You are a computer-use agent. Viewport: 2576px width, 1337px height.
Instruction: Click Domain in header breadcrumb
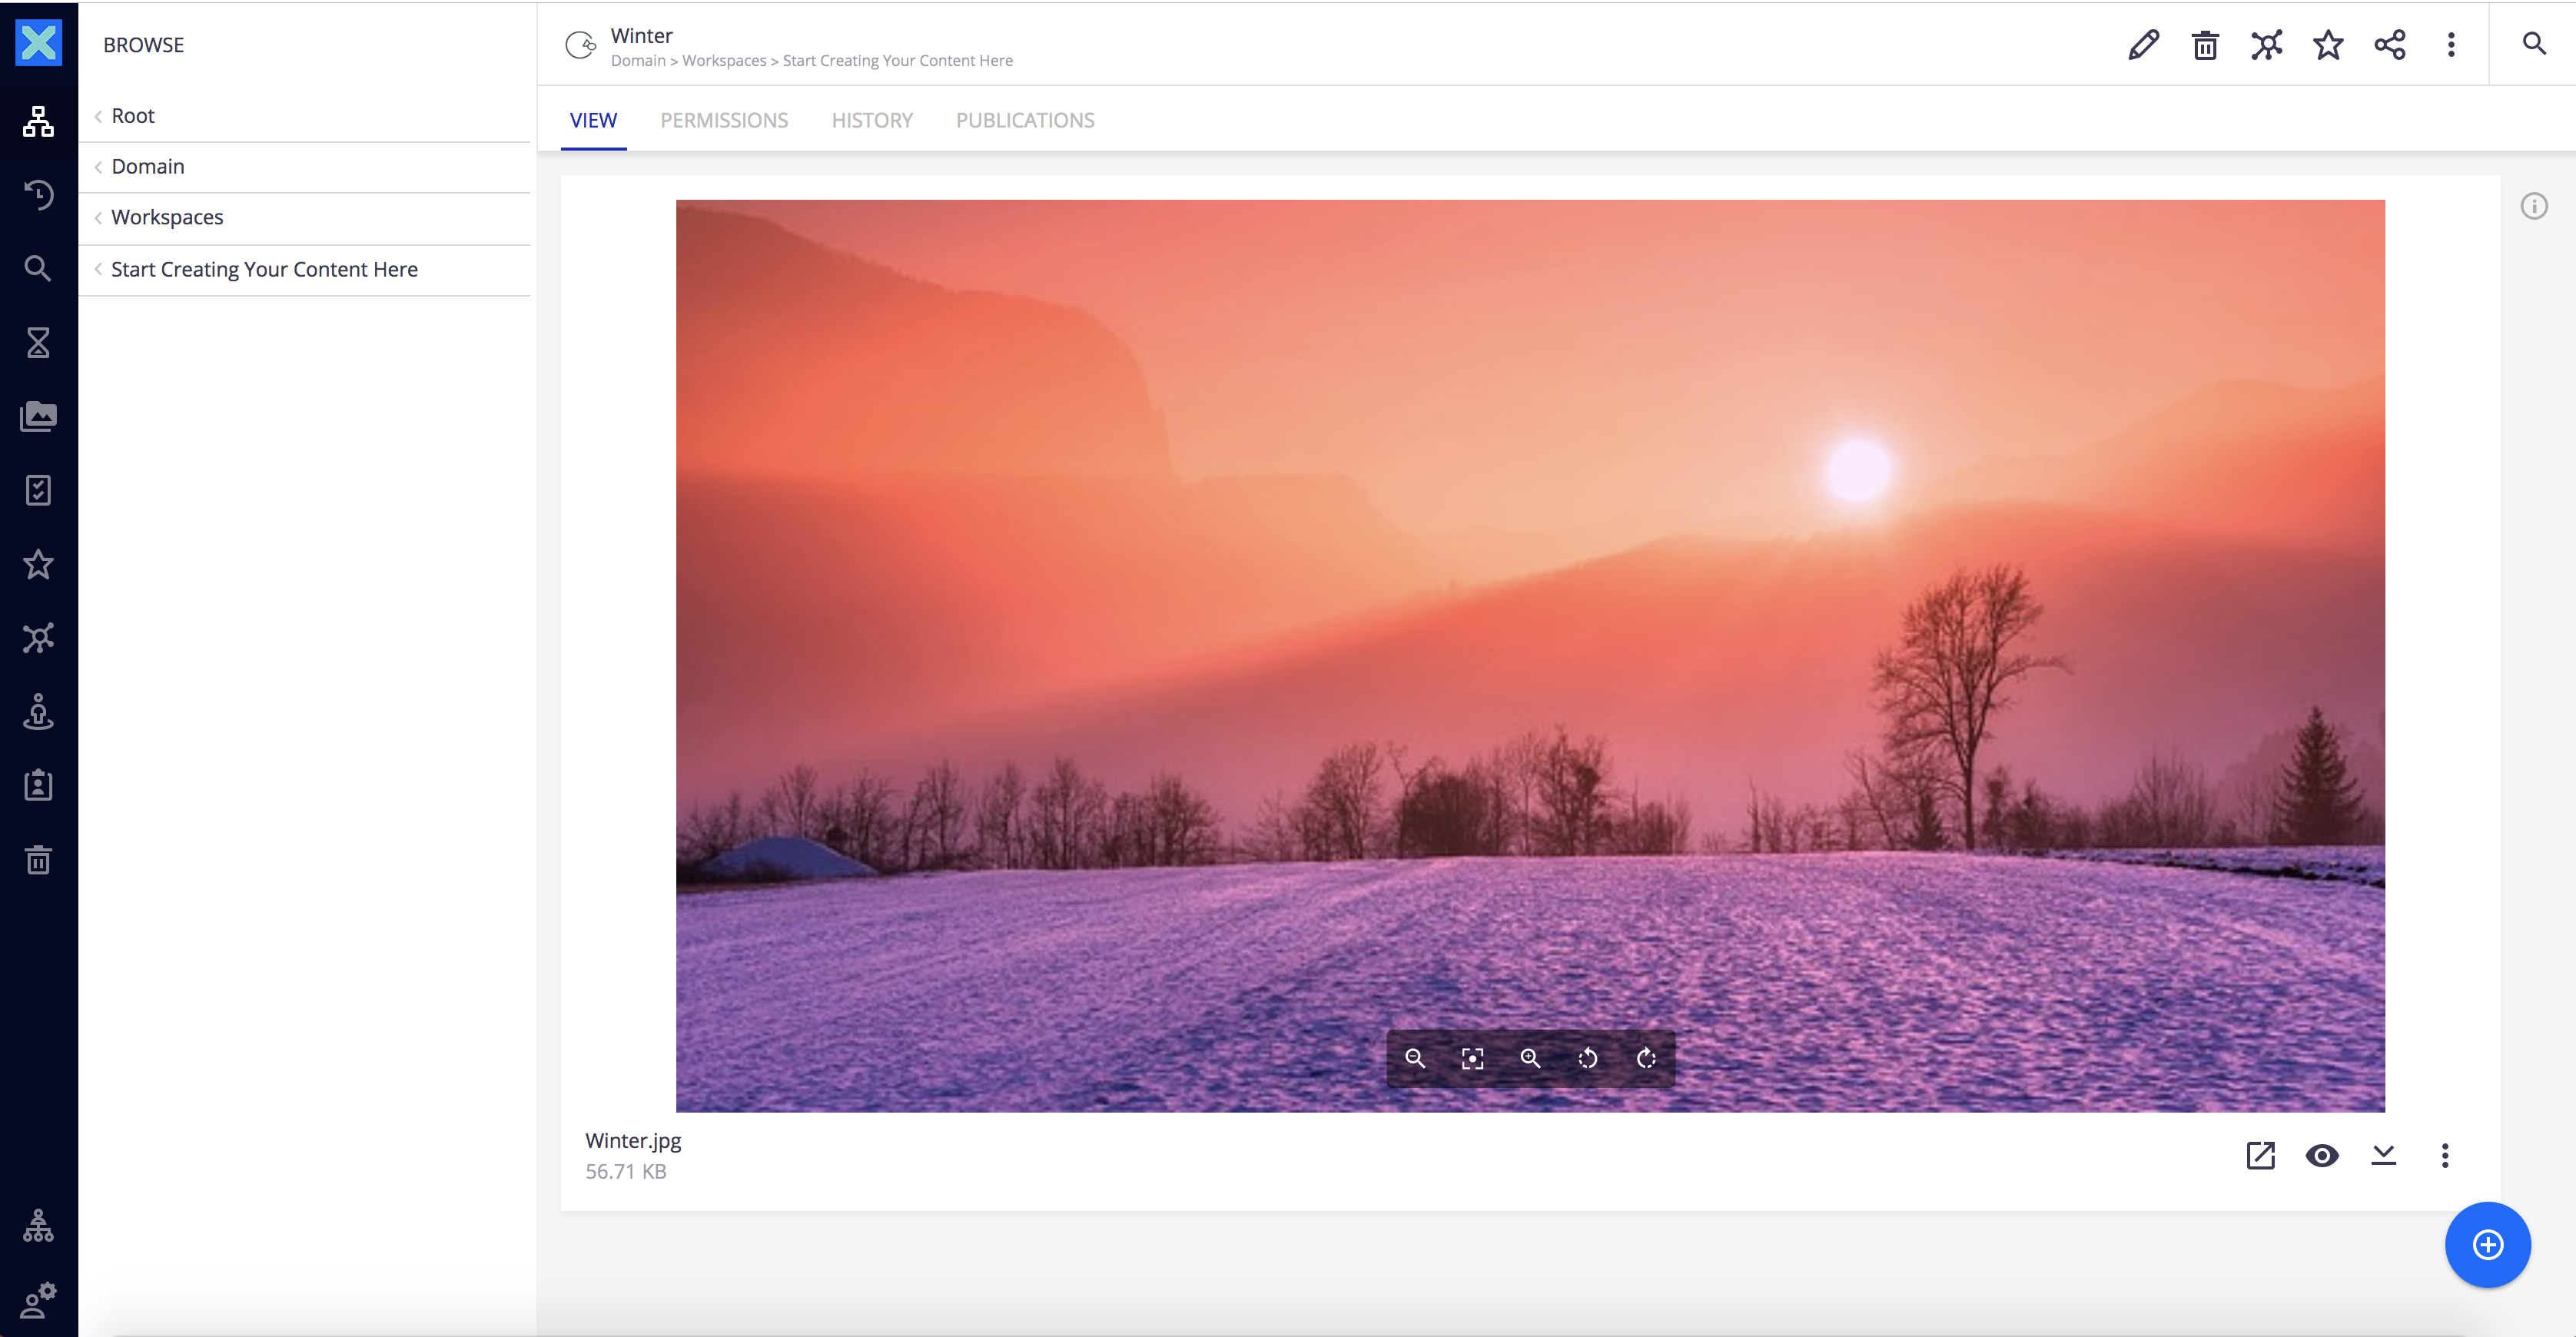(638, 61)
